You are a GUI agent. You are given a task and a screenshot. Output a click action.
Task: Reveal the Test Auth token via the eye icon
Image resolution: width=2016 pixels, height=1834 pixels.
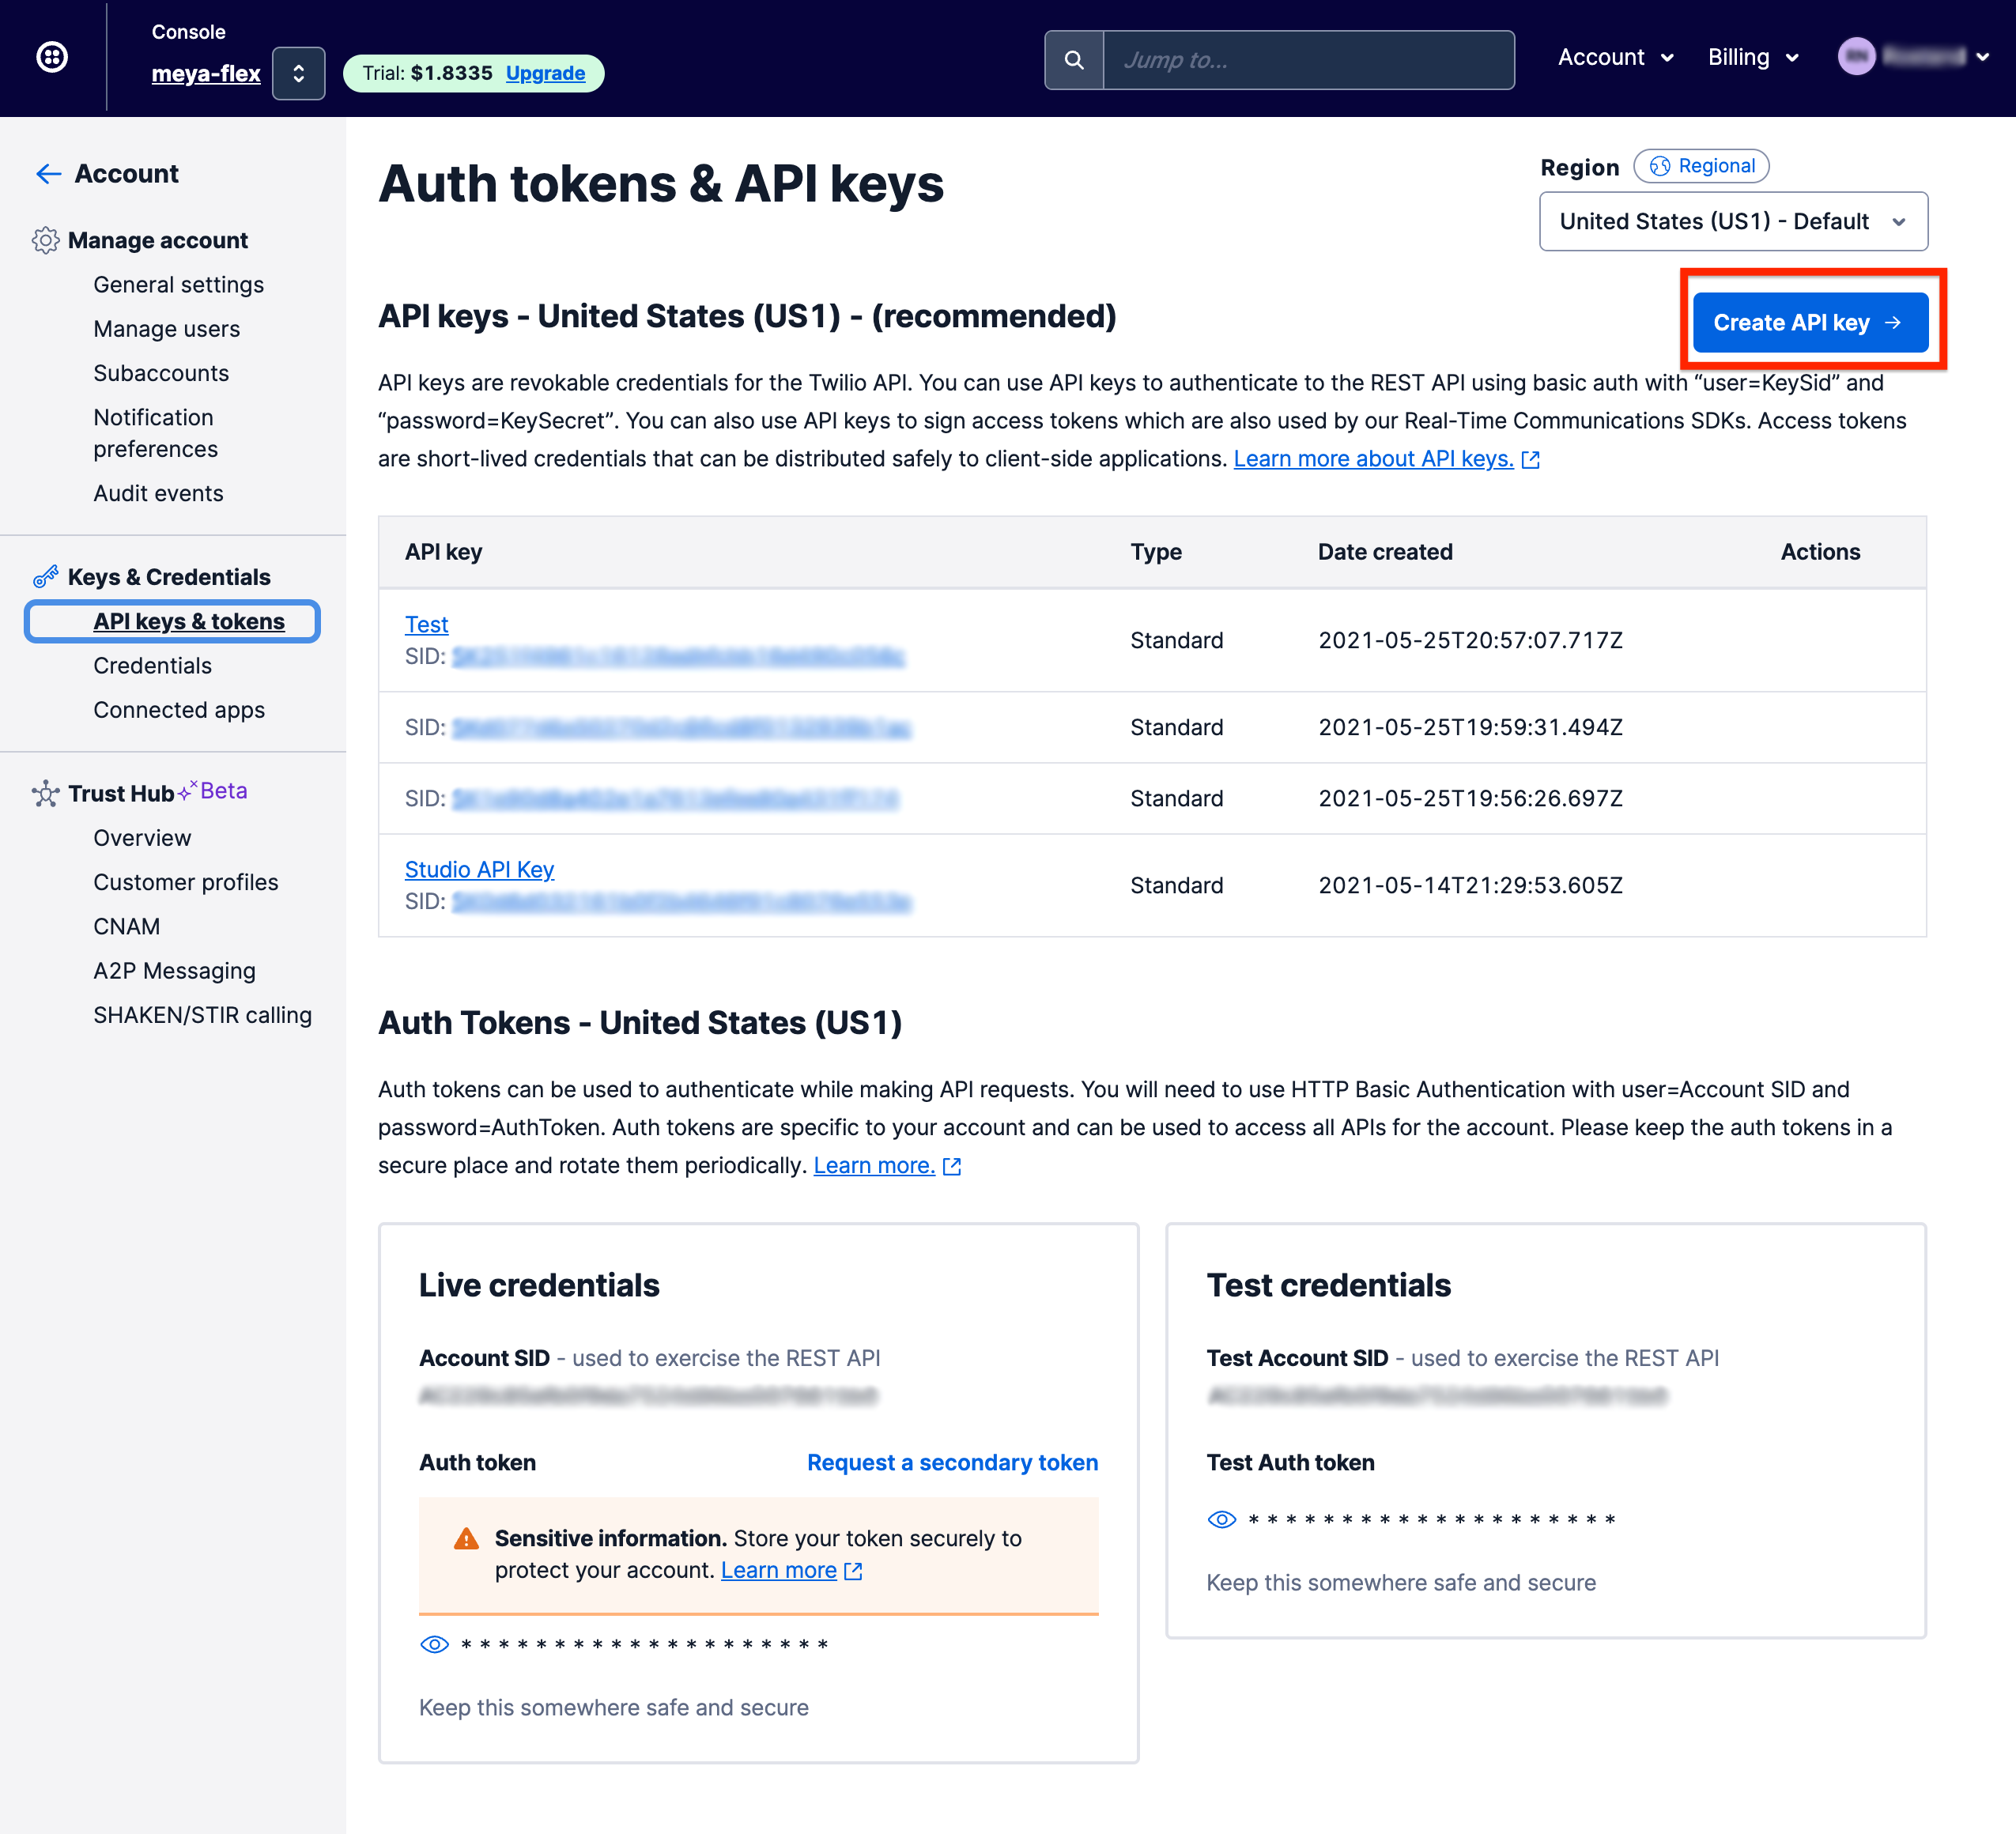[x=1221, y=1520]
